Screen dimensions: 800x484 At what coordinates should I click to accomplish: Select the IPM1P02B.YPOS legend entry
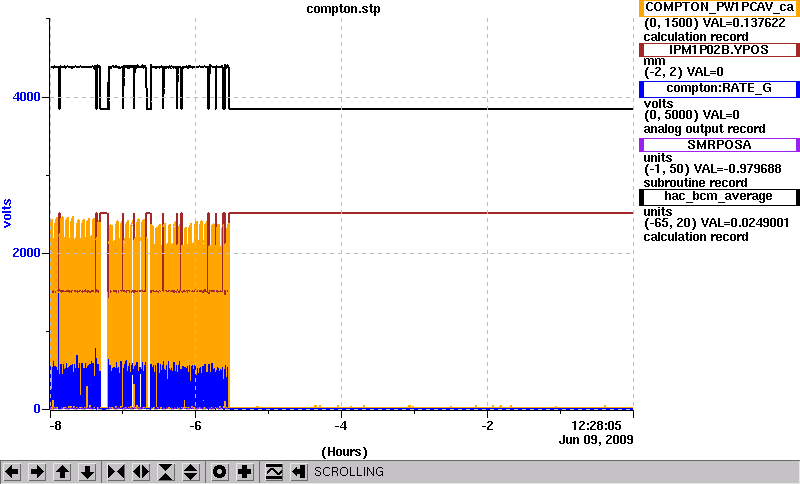click(x=719, y=49)
